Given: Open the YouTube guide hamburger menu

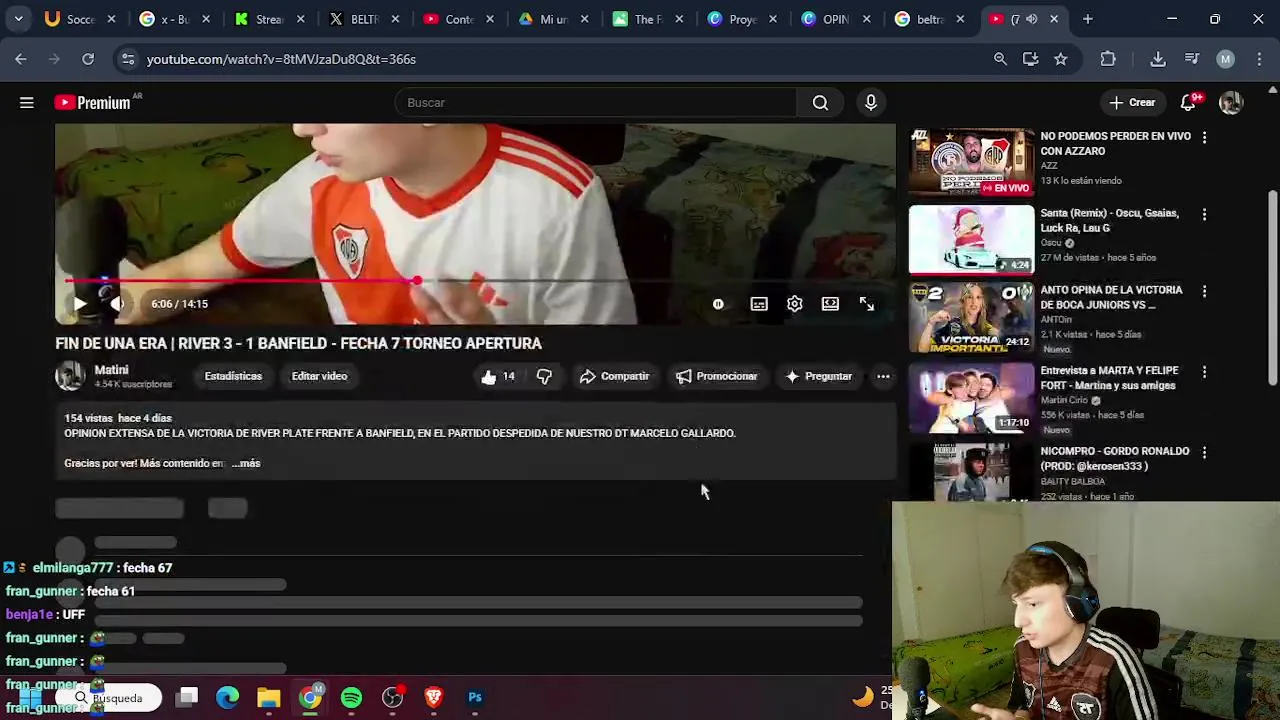Looking at the screenshot, I should coord(27,102).
